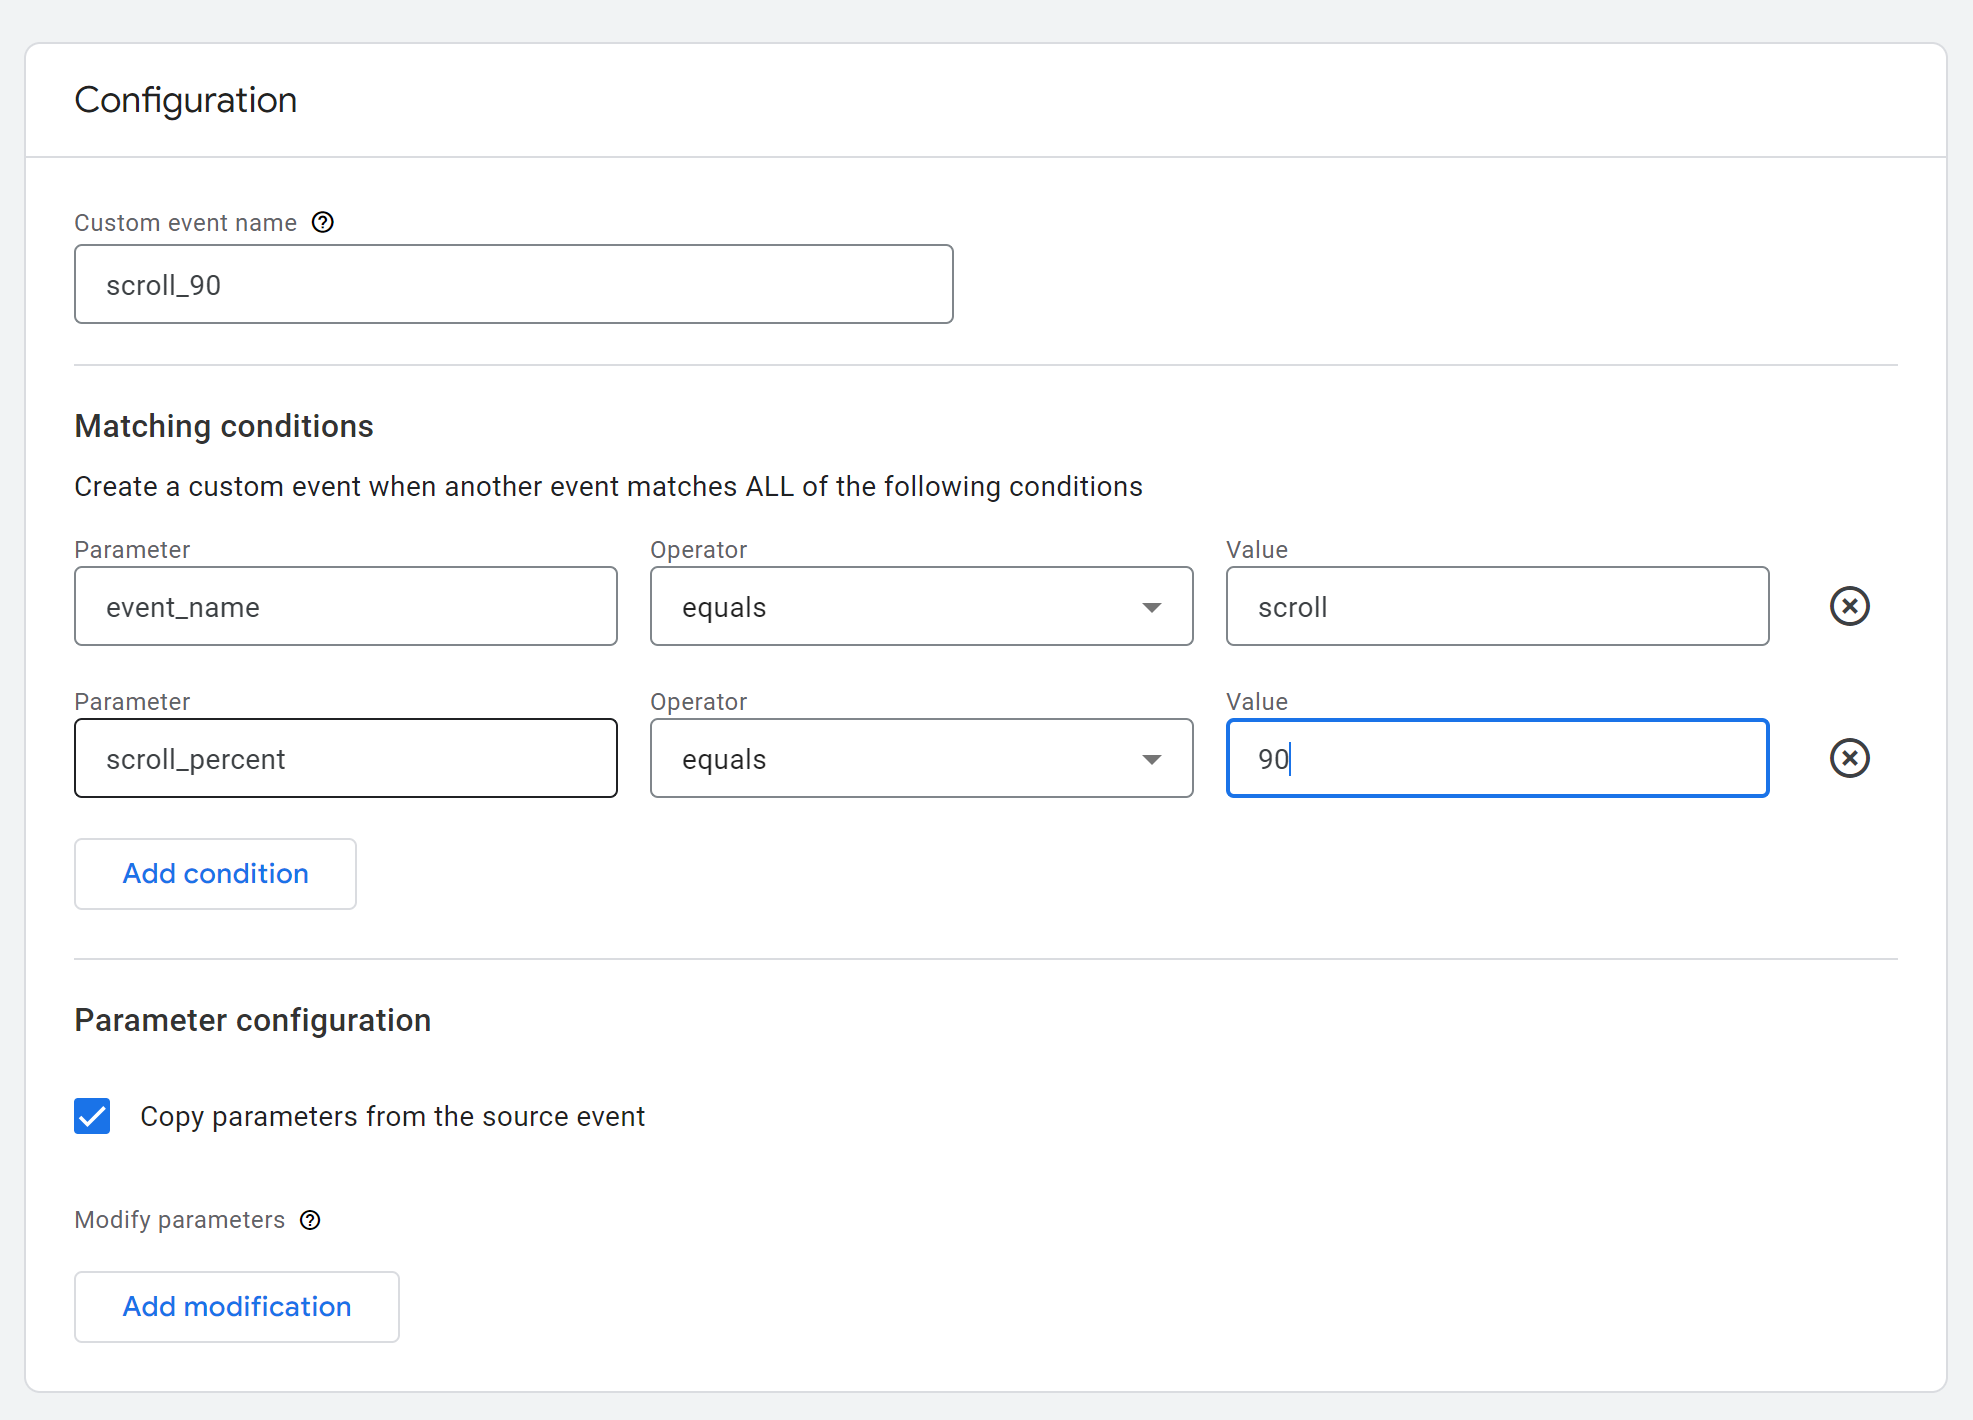Click the scroll_percent parameter field

345,759
